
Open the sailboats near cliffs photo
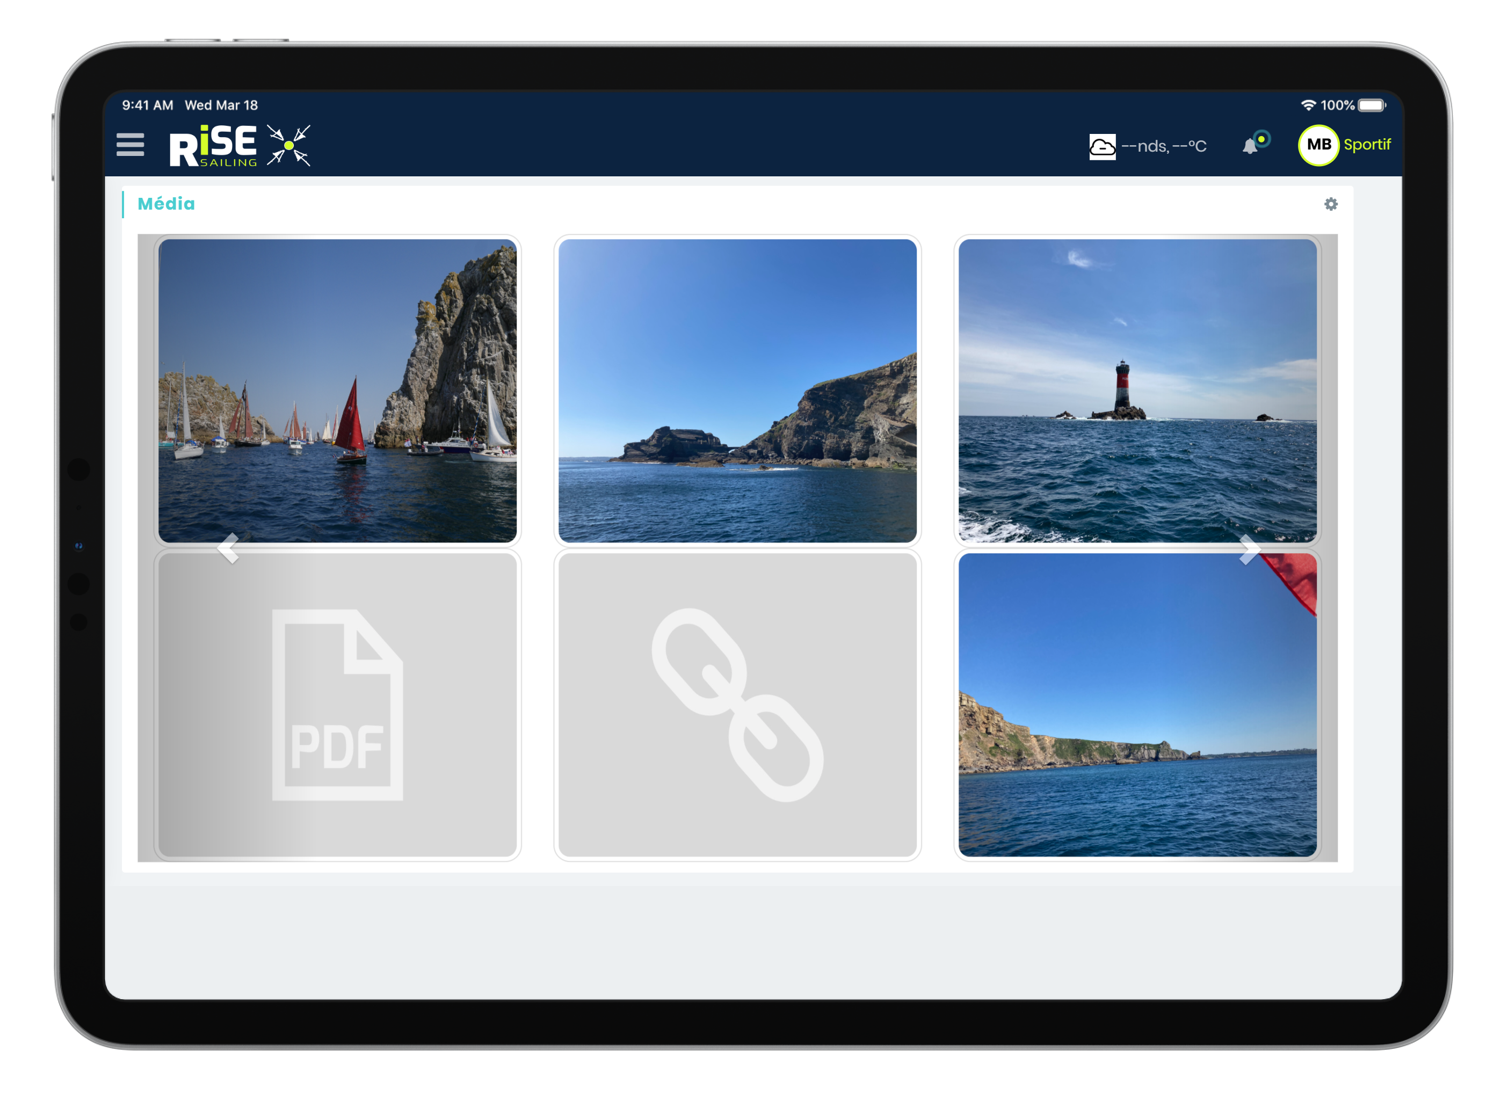[338, 390]
